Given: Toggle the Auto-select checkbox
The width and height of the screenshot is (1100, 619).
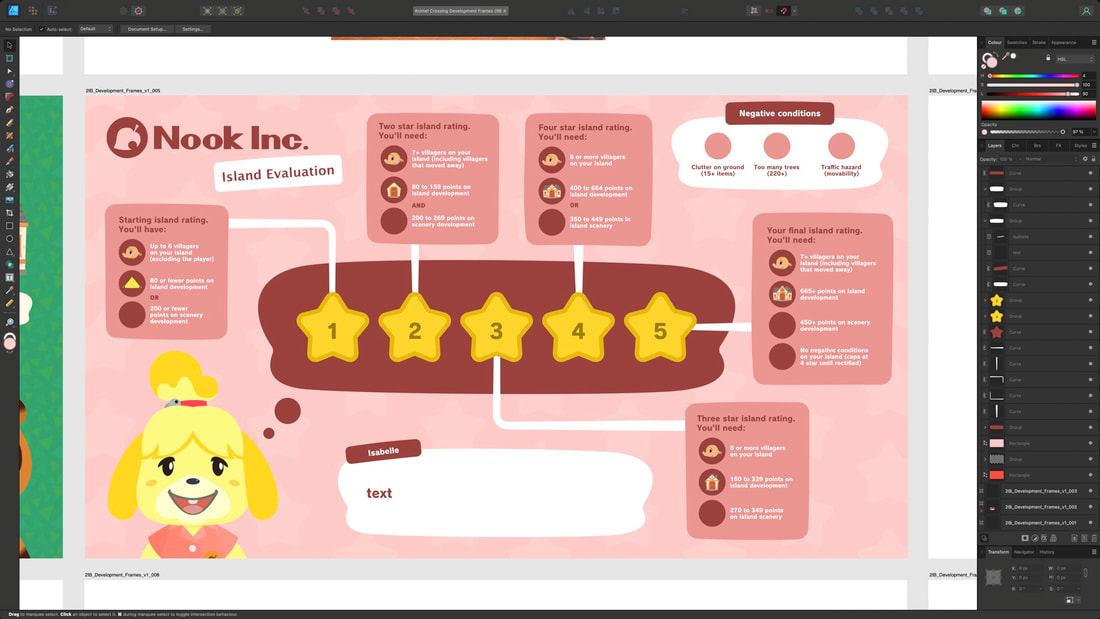Looking at the screenshot, I should coord(41,29).
